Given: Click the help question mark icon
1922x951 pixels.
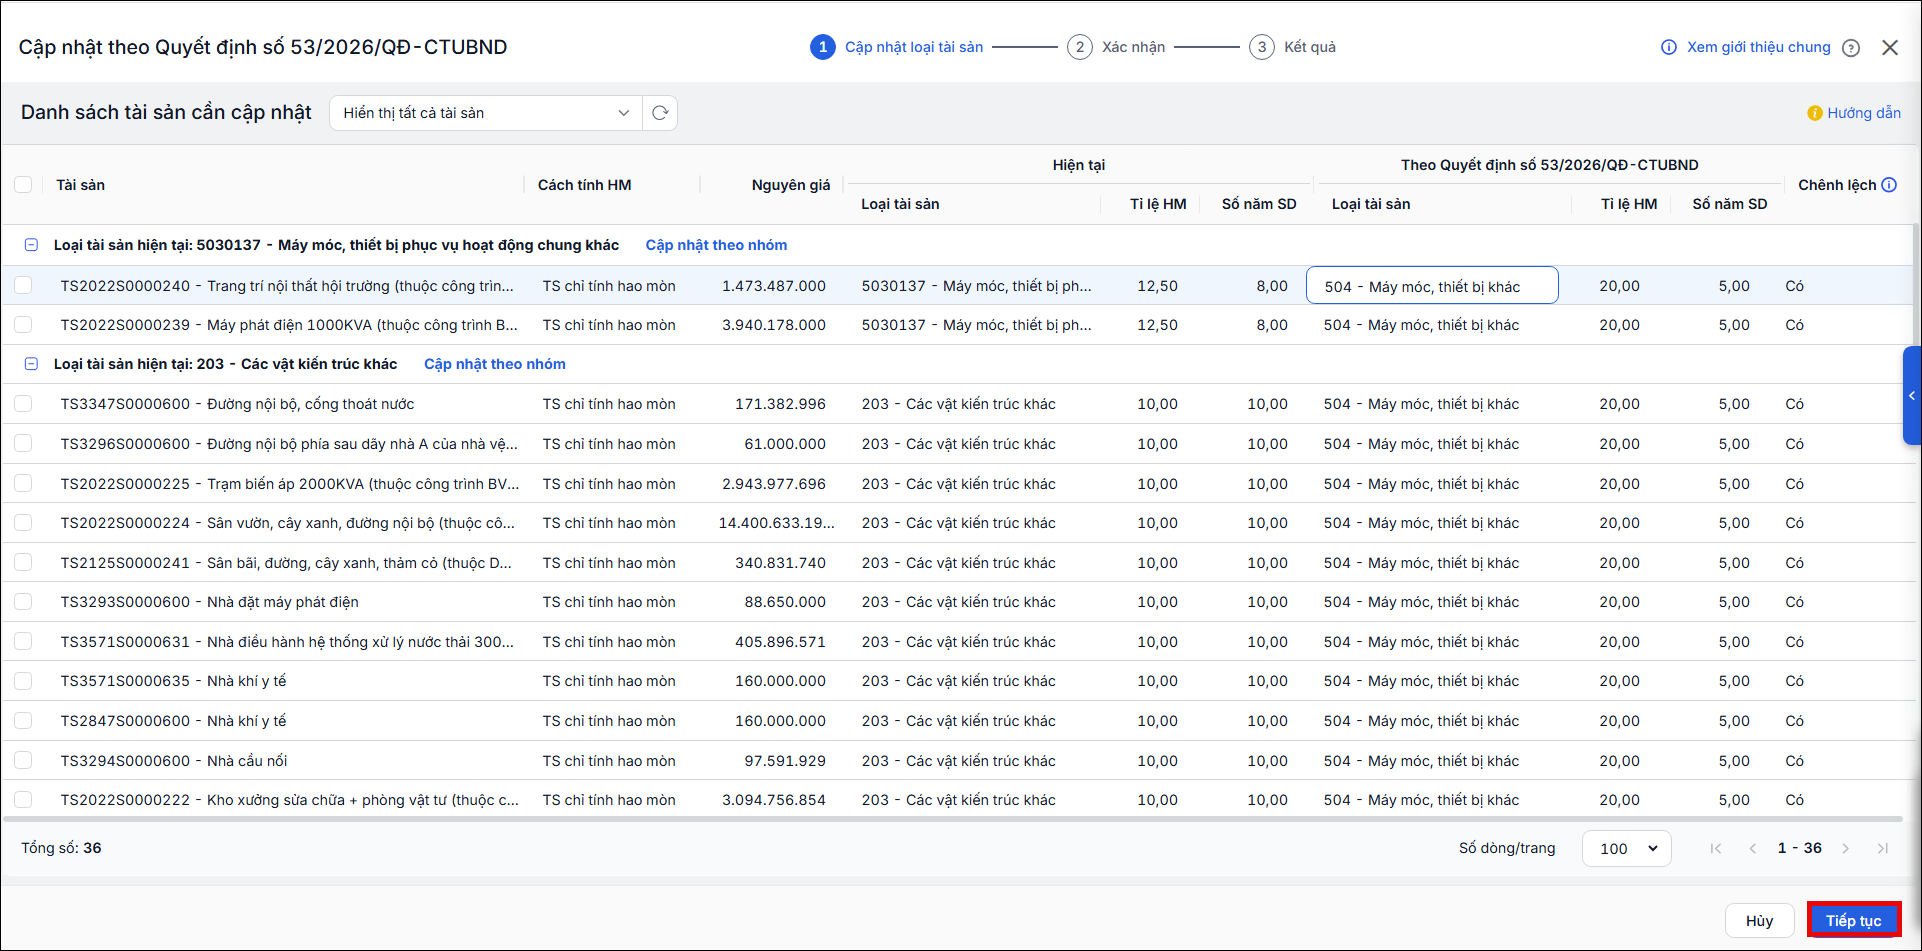Looking at the screenshot, I should [1851, 48].
